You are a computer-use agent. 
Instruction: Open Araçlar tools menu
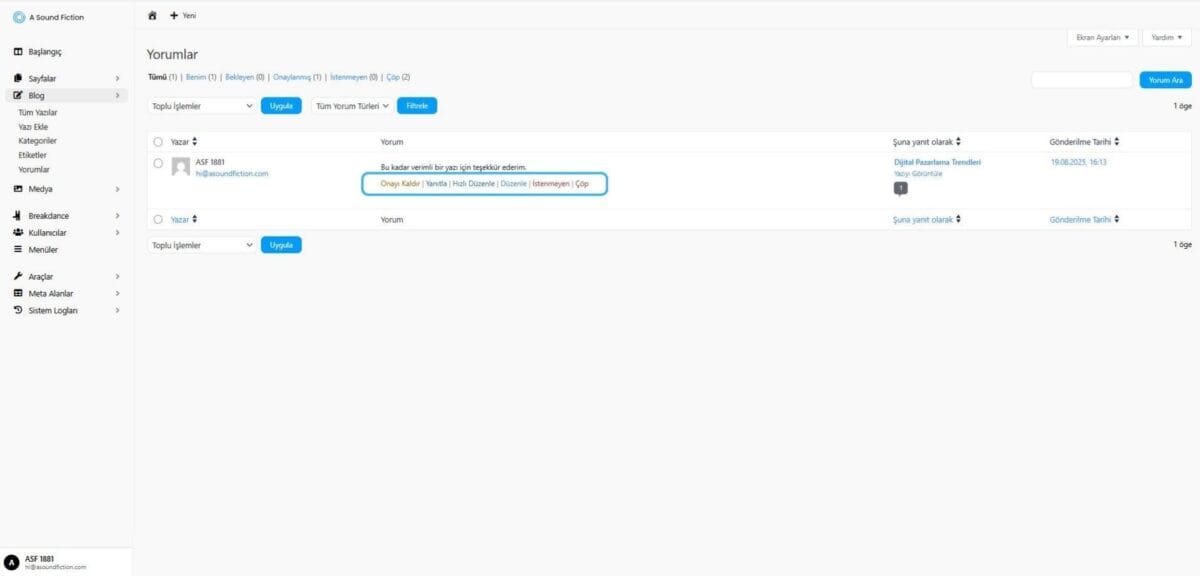pyautogui.click(x=41, y=276)
